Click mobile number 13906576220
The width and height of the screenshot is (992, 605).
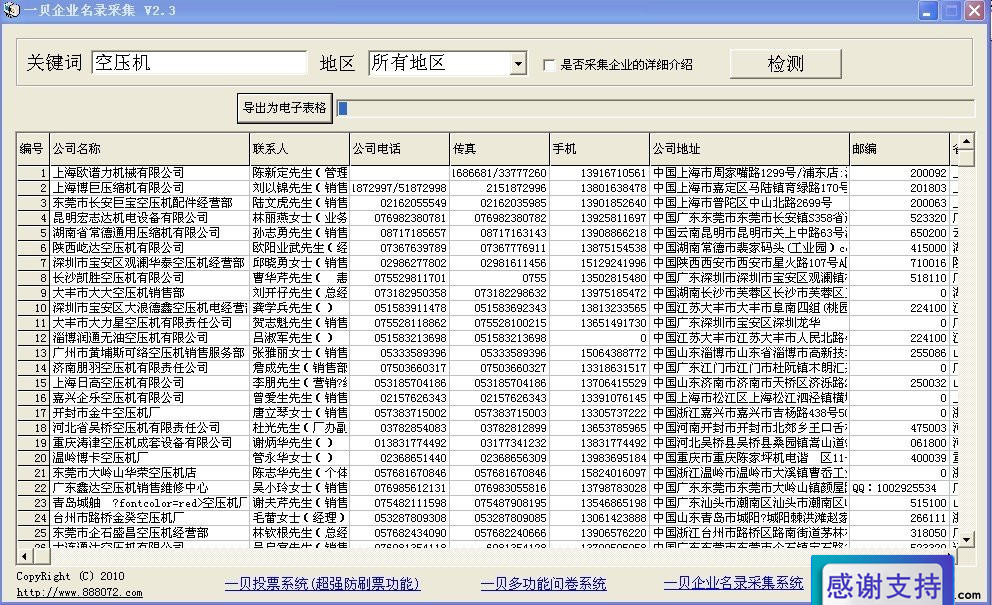tap(599, 533)
